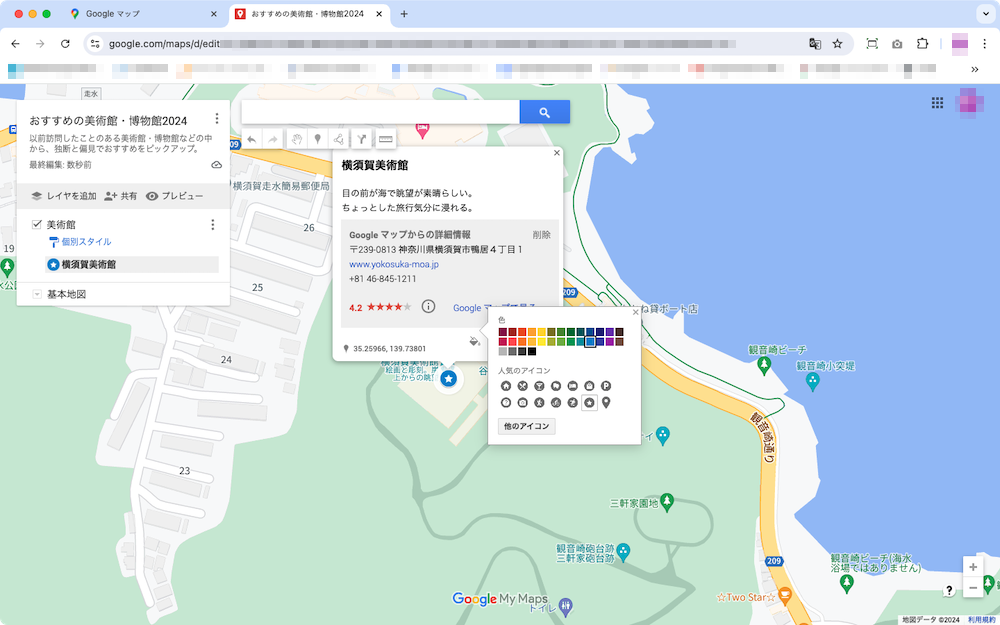Click the 観音崎ビーチ map label
1000x625 pixels.
click(777, 349)
